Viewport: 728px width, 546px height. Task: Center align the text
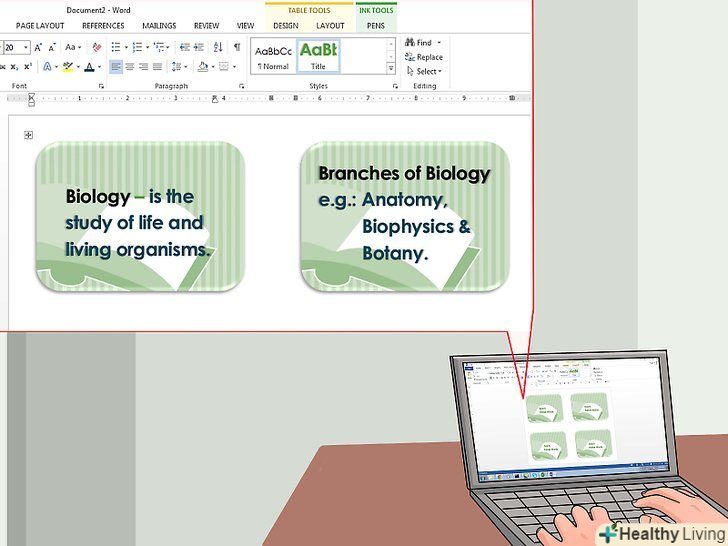(x=130, y=67)
